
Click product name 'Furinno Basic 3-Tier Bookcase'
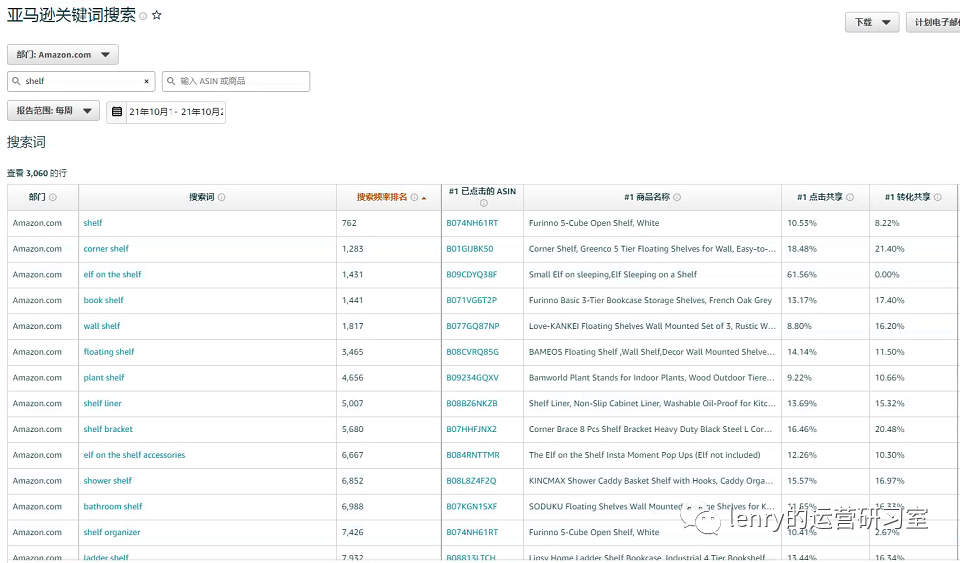click(x=650, y=300)
